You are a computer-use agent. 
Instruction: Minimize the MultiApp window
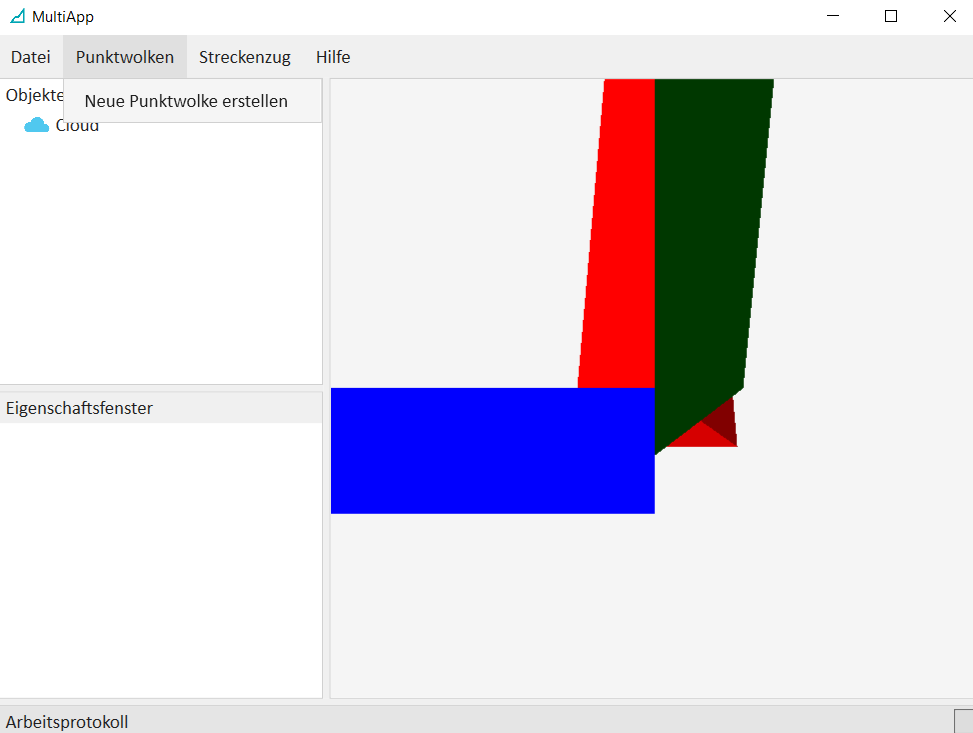(x=832, y=16)
